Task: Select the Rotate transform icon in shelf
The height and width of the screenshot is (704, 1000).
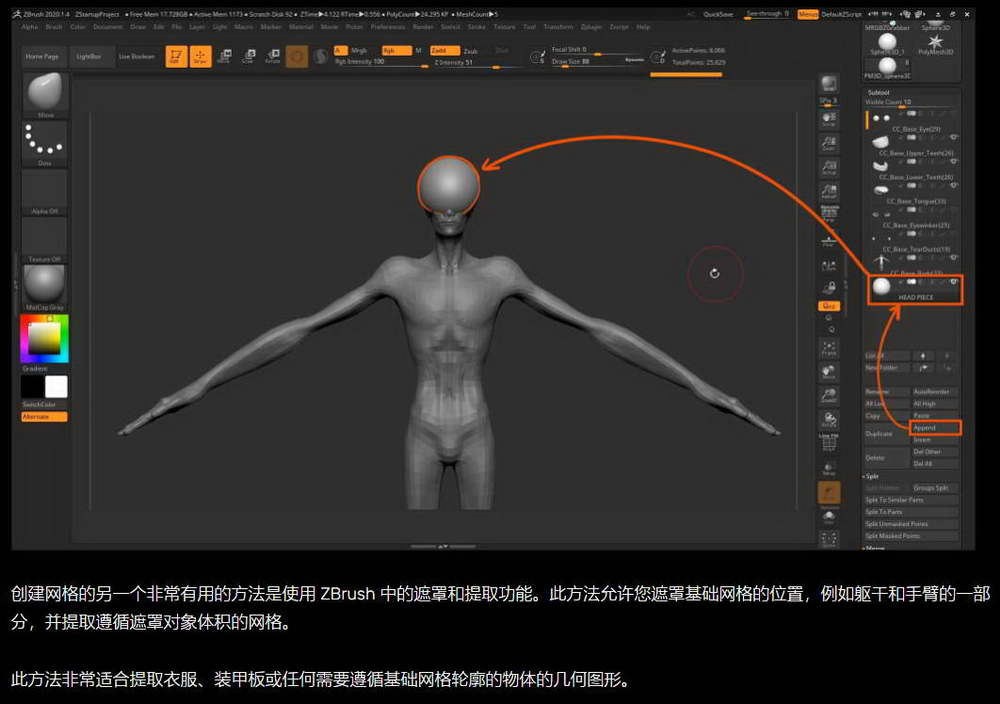Action: coord(273,57)
